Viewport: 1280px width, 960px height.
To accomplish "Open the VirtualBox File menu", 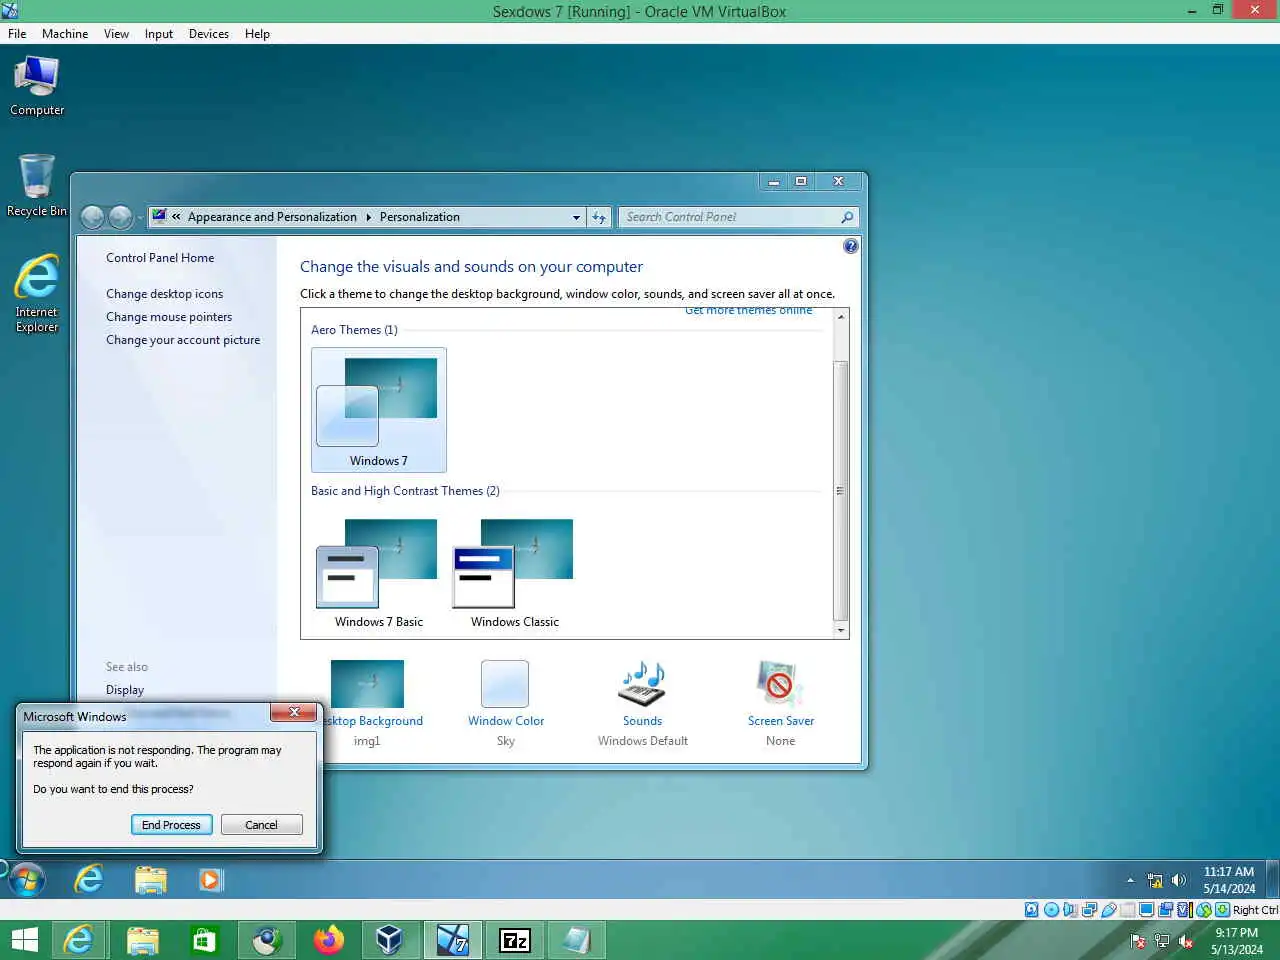I will (x=17, y=34).
